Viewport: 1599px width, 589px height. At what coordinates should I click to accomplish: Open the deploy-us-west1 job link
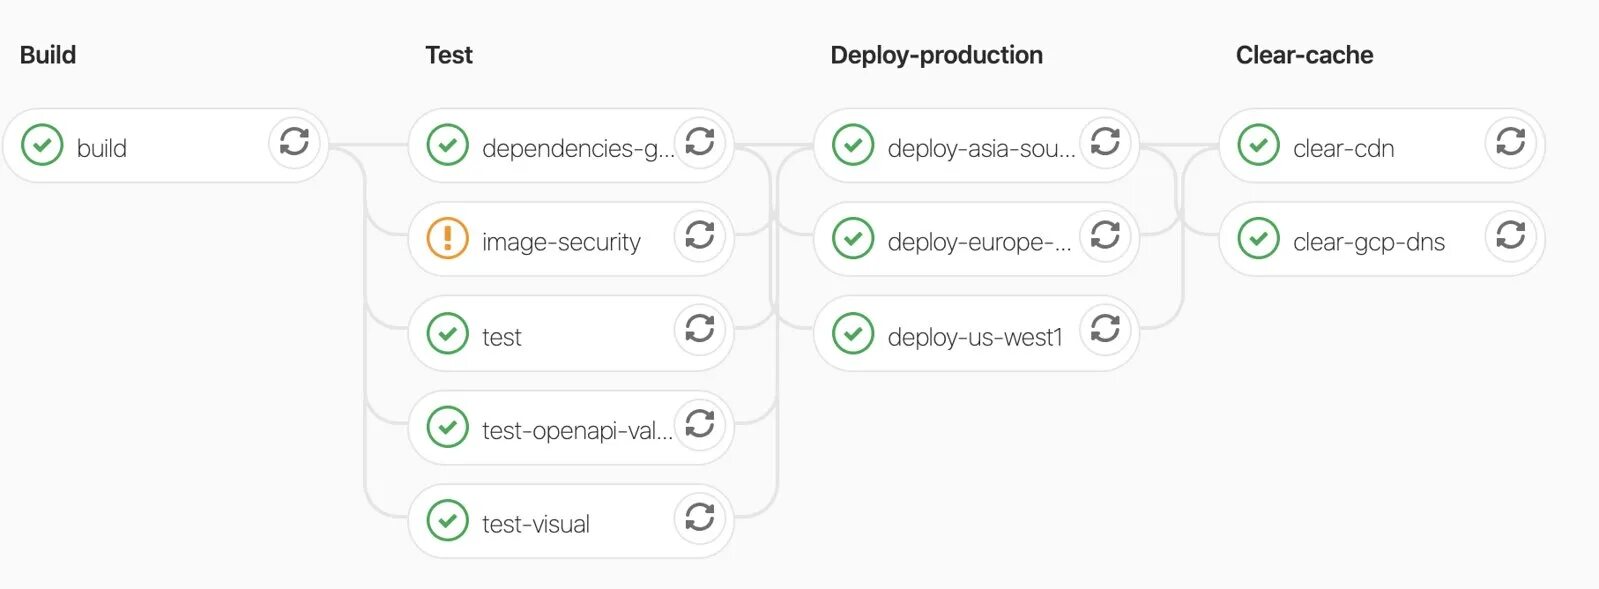(974, 337)
